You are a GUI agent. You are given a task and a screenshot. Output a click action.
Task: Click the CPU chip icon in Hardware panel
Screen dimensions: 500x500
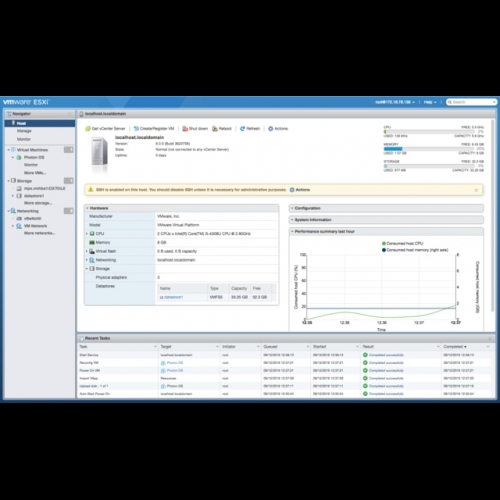pyautogui.click(x=92, y=234)
